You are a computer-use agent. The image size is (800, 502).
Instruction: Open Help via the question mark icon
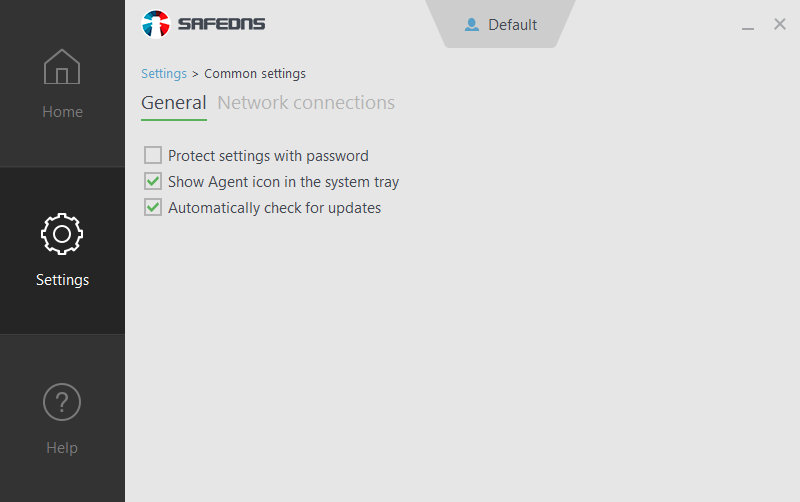click(62, 402)
